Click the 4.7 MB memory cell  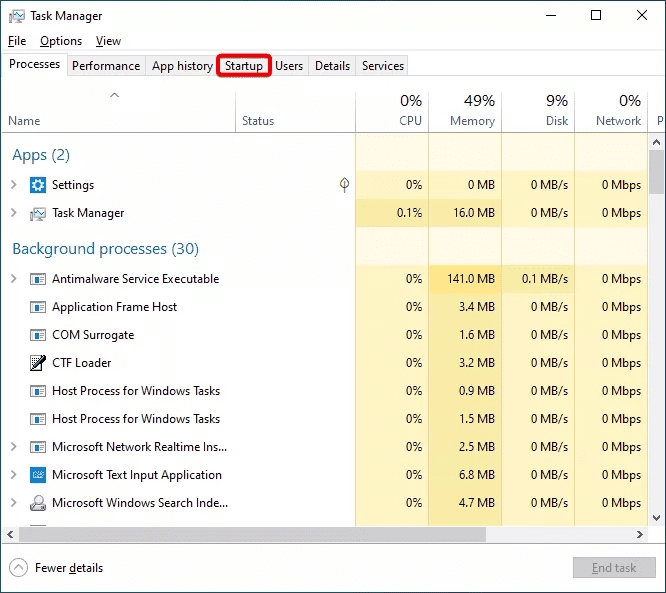(465, 503)
